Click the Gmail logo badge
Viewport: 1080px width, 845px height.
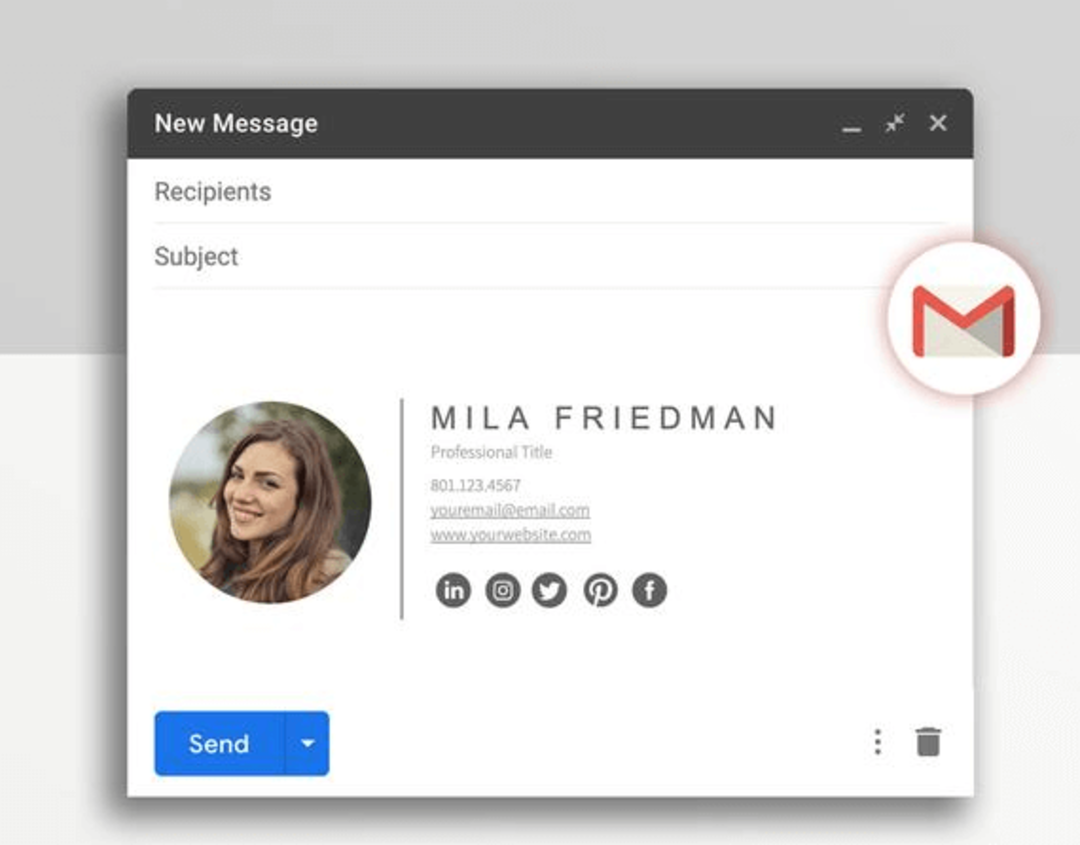pyautogui.click(x=964, y=319)
